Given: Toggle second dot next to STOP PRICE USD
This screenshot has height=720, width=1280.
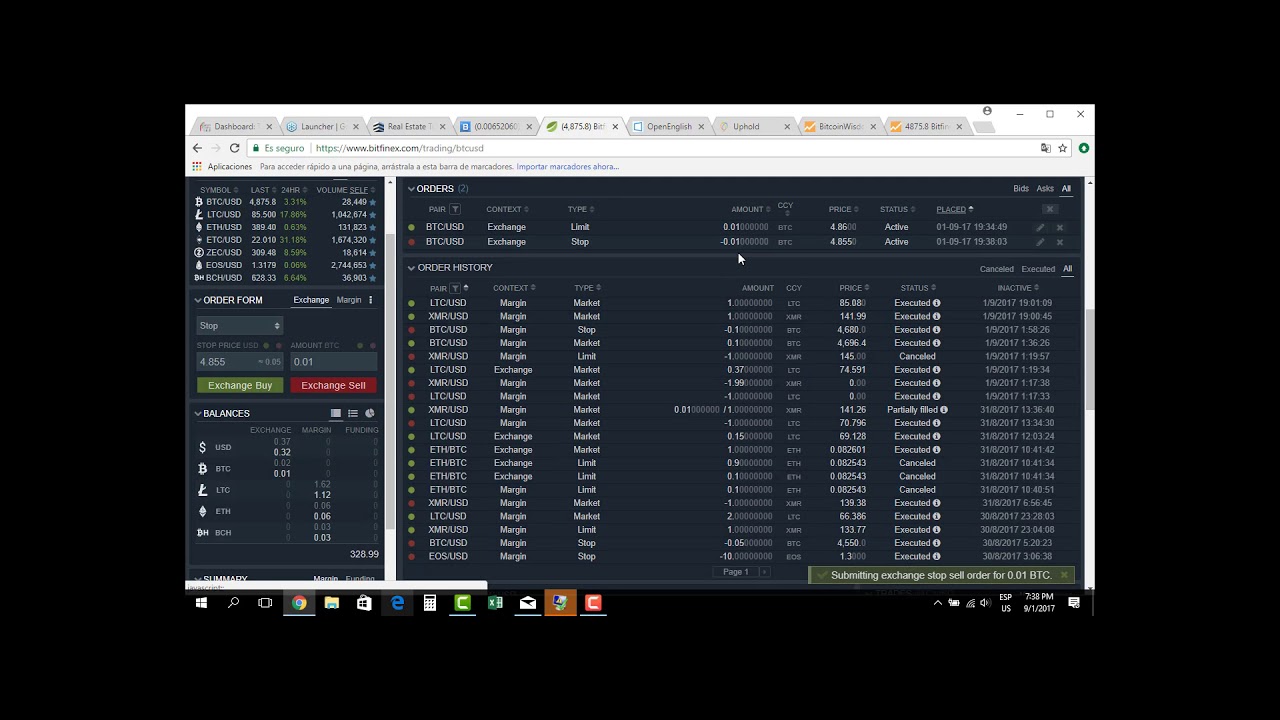Looking at the screenshot, I should coord(278,346).
